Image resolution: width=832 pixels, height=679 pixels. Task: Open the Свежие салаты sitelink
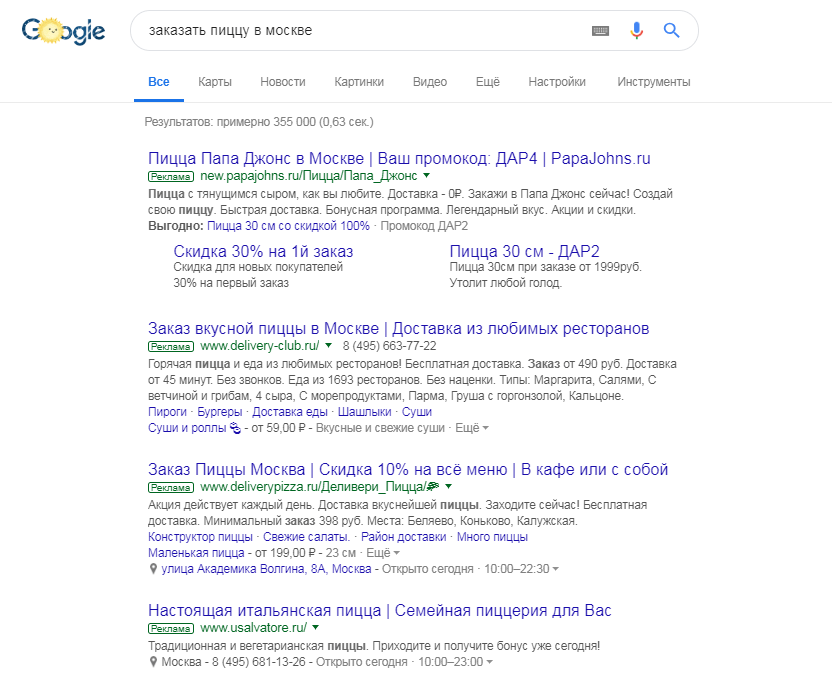(306, 537)
